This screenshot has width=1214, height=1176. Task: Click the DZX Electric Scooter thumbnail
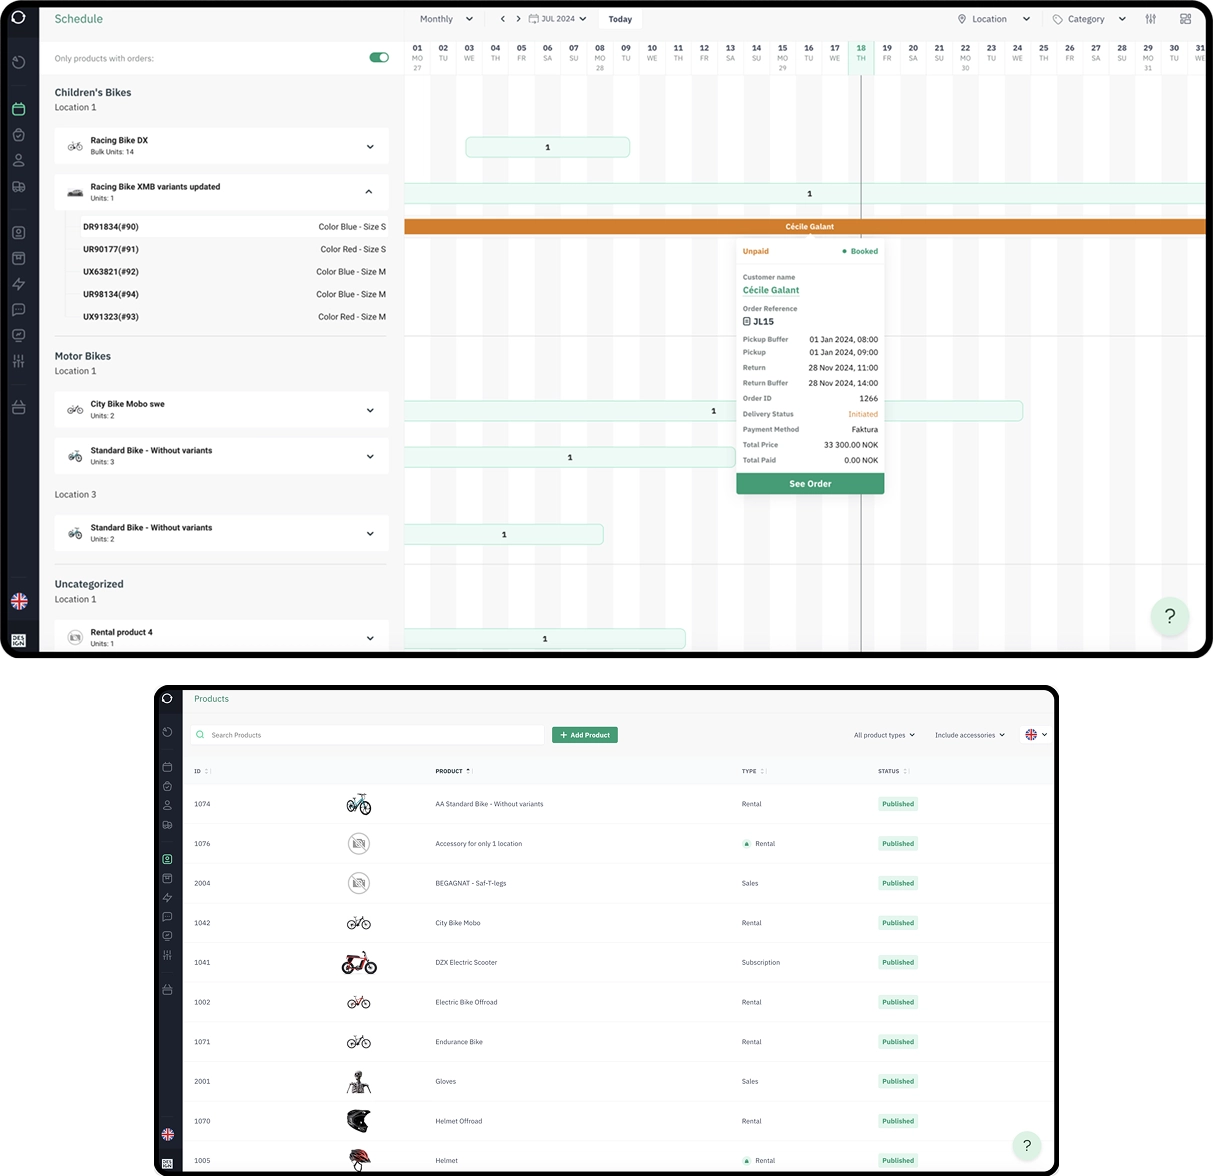tap(359, 963)
